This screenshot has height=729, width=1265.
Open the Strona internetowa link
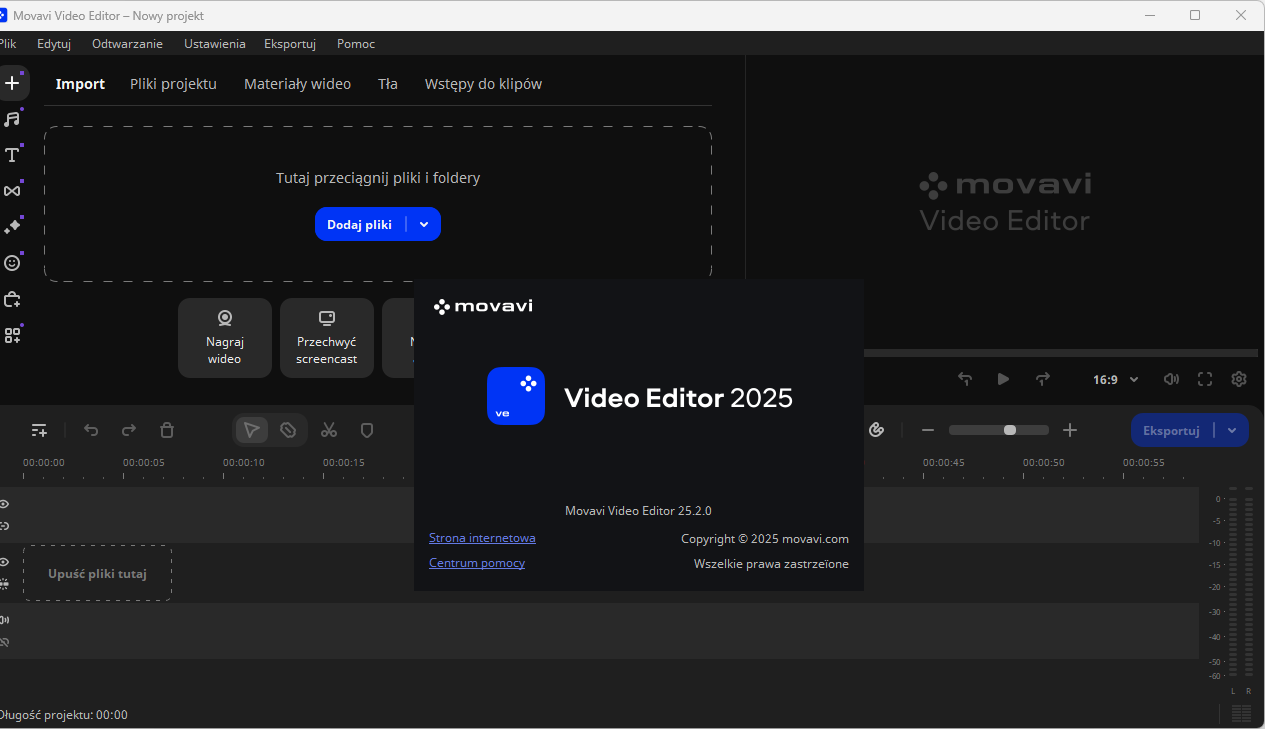point(482,538)
